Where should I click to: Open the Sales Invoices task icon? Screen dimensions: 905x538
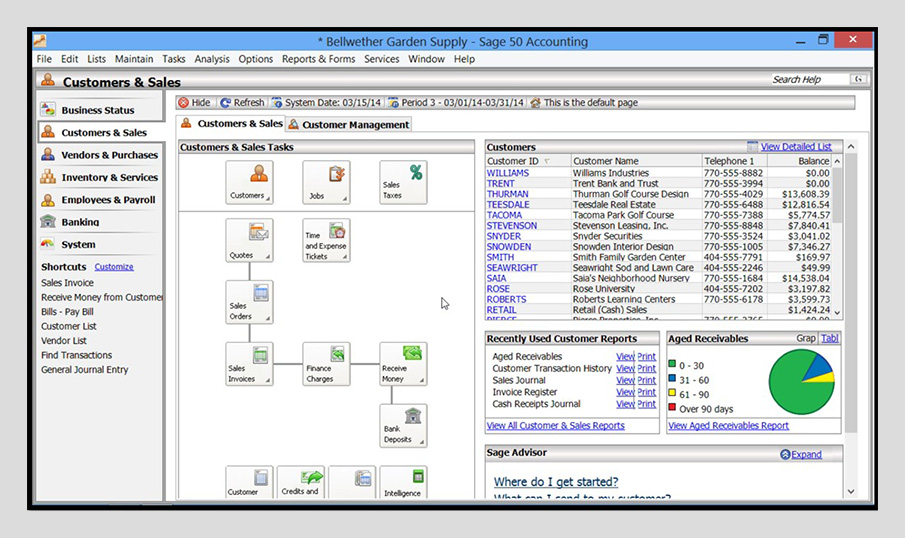pos(249,364)
